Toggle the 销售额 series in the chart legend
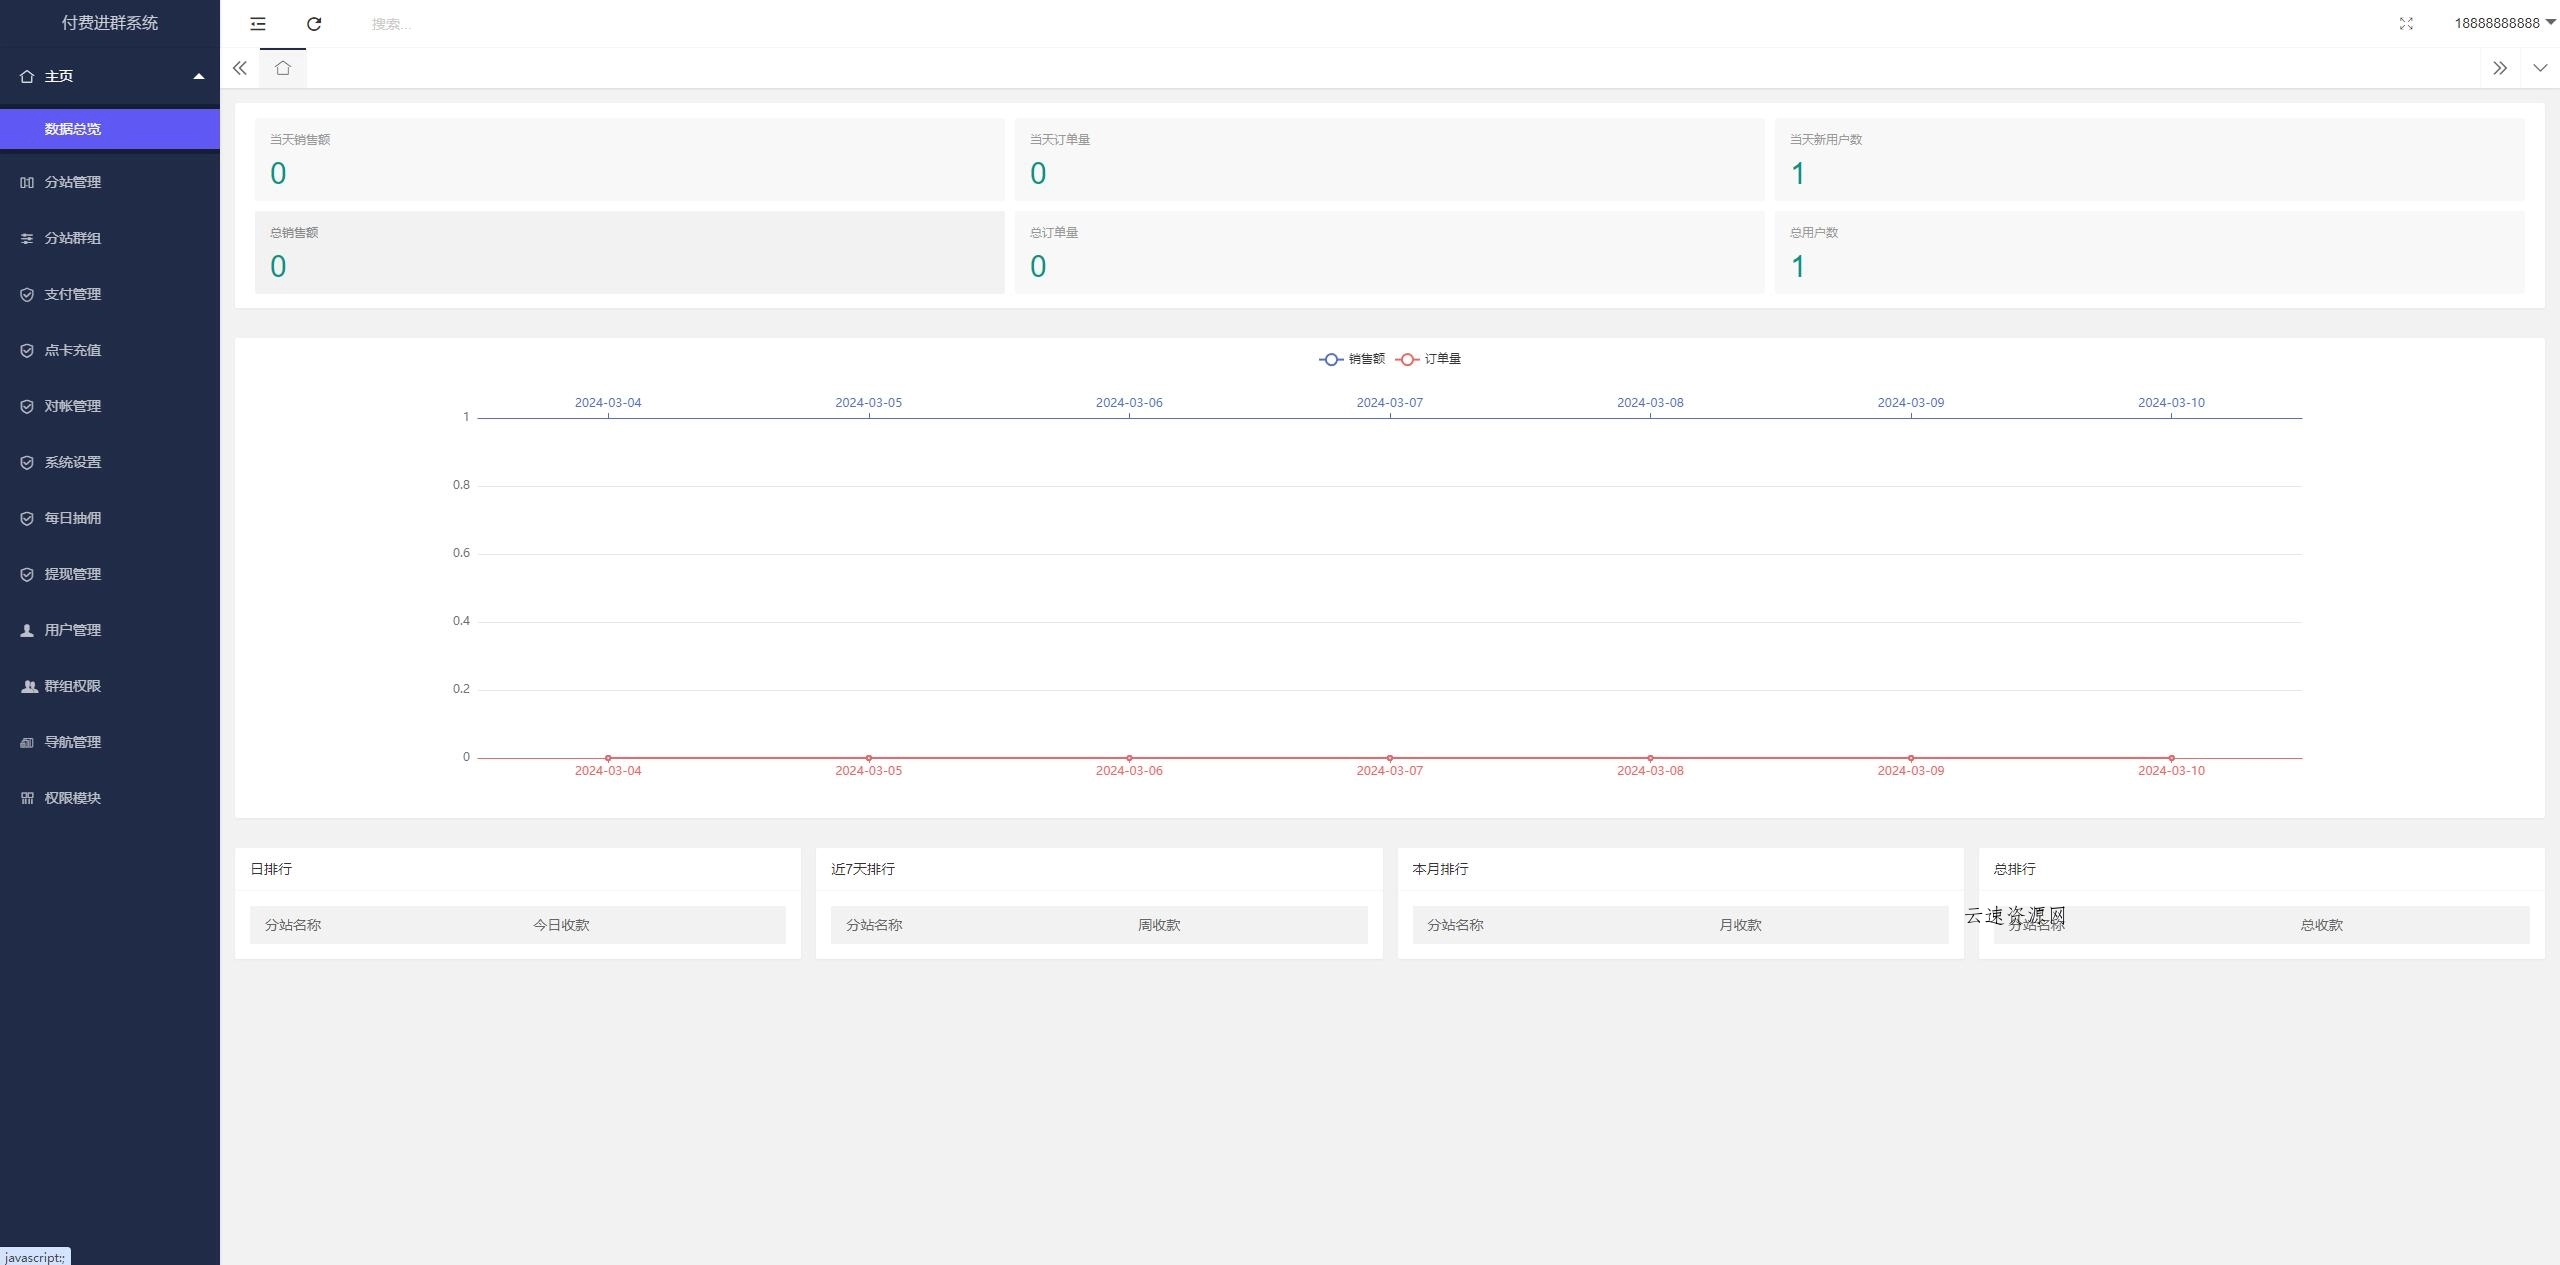Viewport: 2560px width, 1265px height. [x=1352, y=359]
